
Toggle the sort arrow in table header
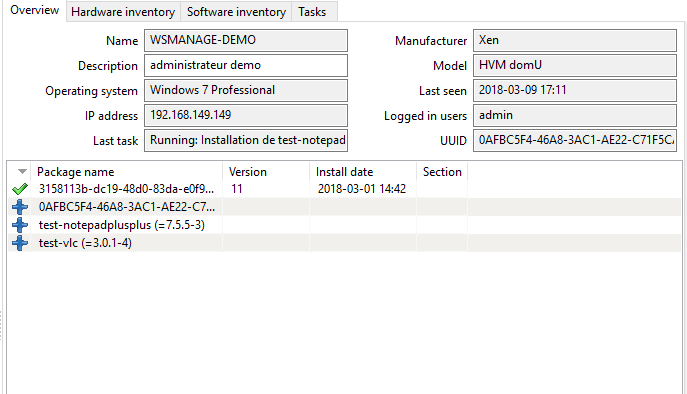click(x=22, y=172)
